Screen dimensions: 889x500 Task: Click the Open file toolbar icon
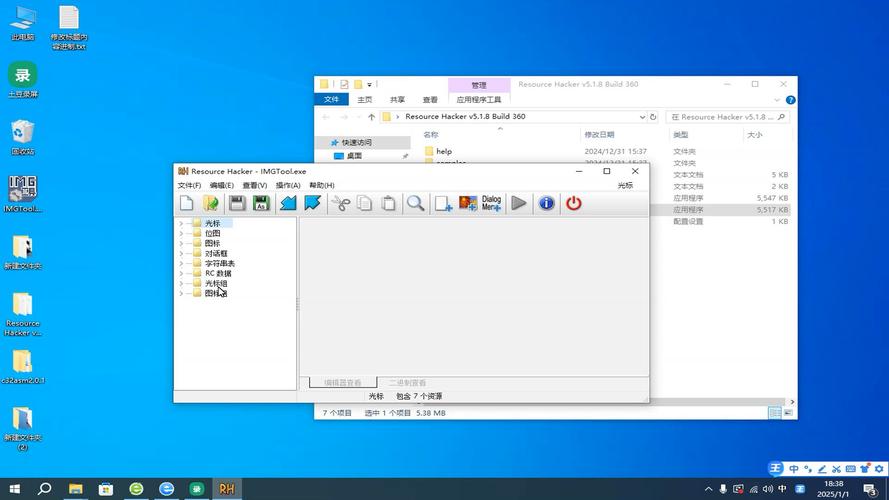211,203
